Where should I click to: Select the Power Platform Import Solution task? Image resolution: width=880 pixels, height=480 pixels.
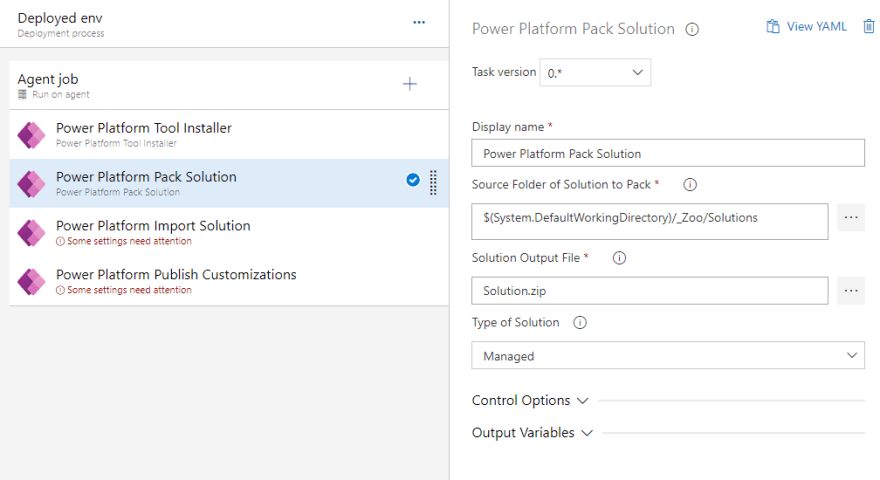click(x=229, y=232)
